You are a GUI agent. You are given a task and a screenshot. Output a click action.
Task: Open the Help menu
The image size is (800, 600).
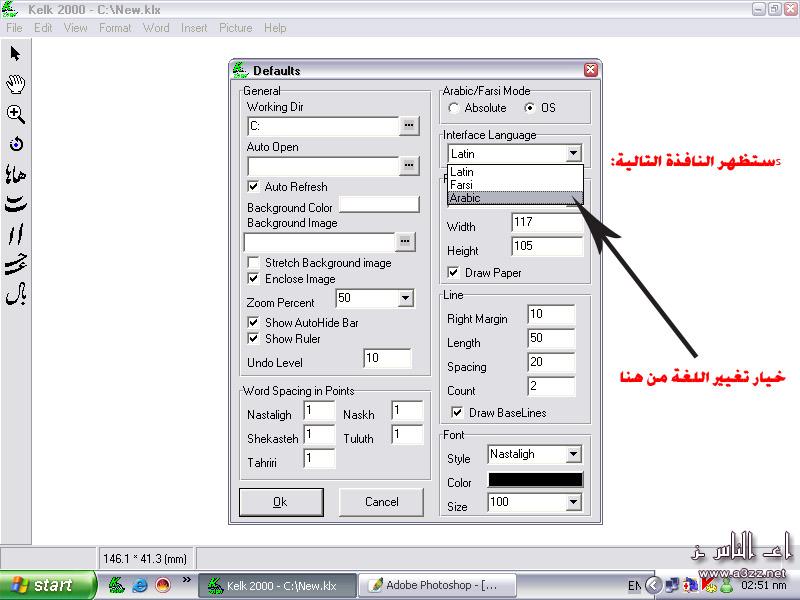point(275,28)
